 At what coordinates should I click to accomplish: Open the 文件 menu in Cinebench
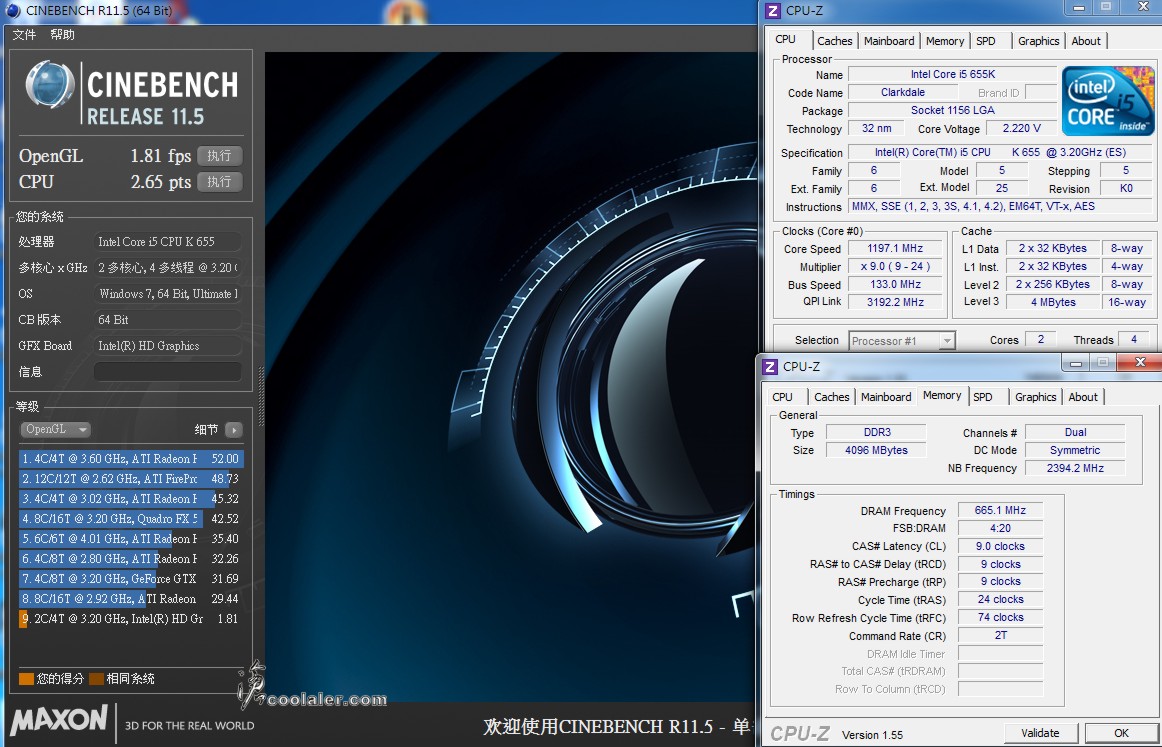pyautogui.click(x=24, y=35)
